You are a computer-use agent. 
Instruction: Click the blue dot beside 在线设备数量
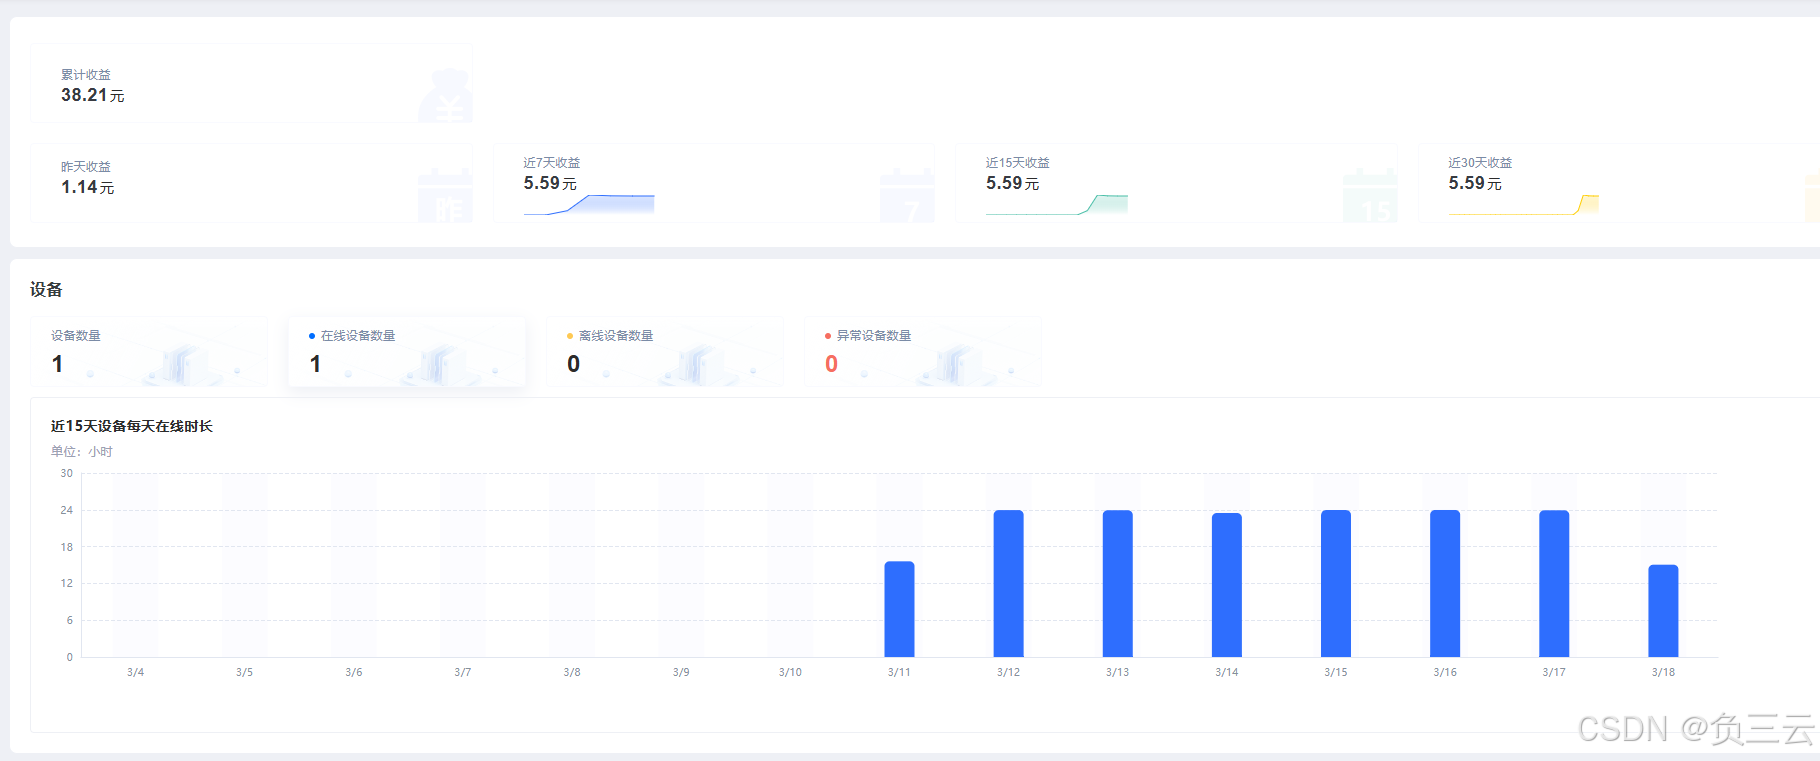[312, 336]
